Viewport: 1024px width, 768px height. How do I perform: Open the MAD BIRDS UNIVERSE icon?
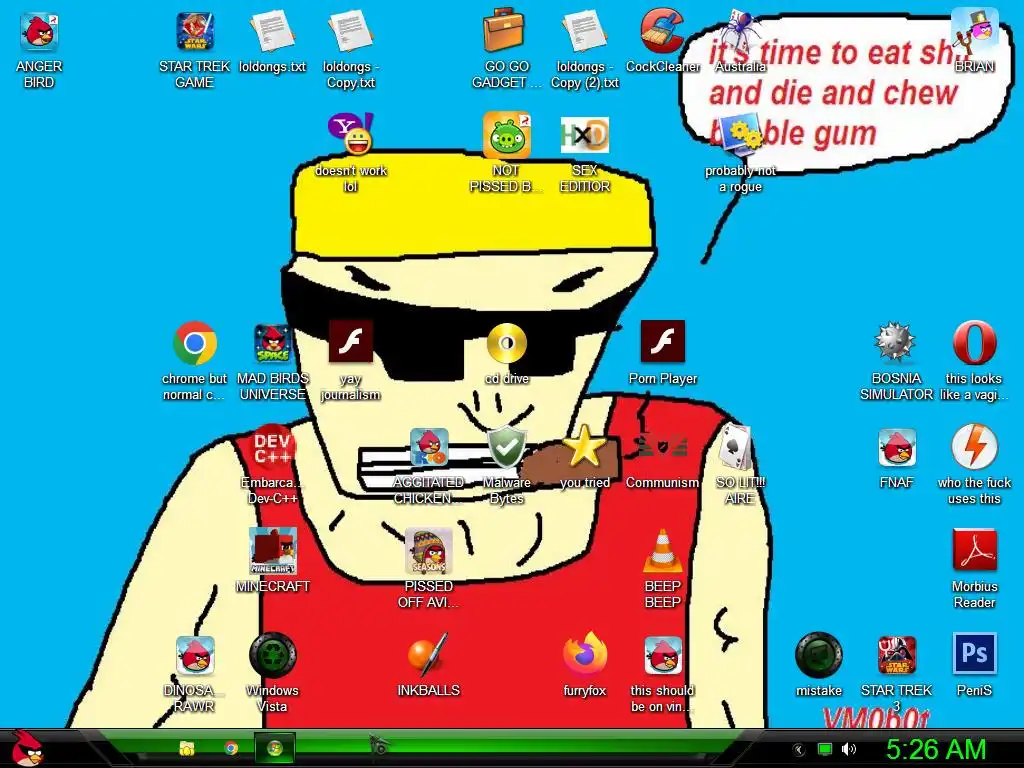click(x=272, y=343)
